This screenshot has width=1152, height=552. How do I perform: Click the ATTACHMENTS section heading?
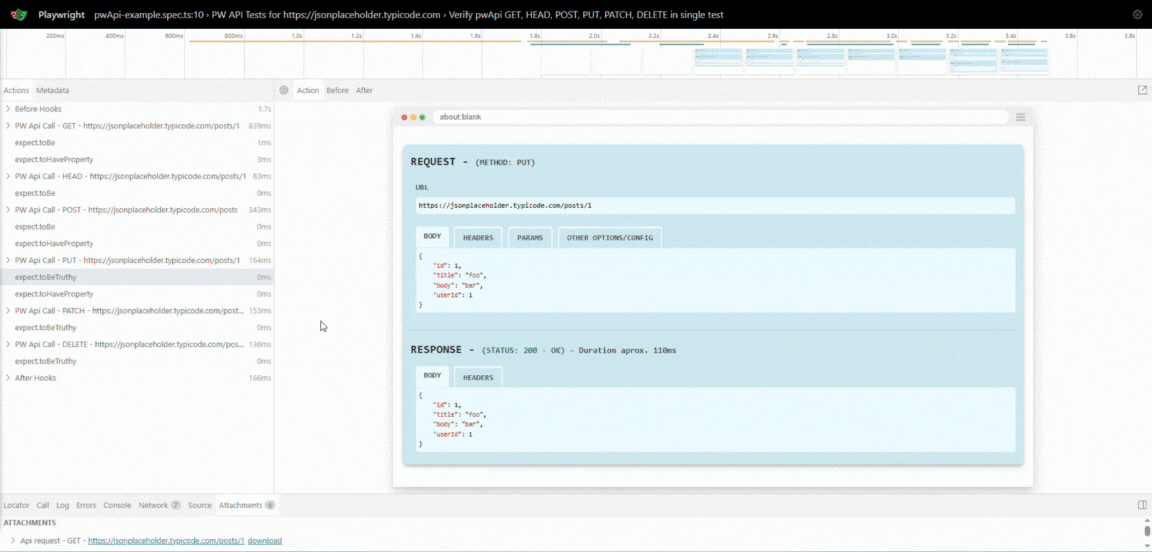(29, 523)
